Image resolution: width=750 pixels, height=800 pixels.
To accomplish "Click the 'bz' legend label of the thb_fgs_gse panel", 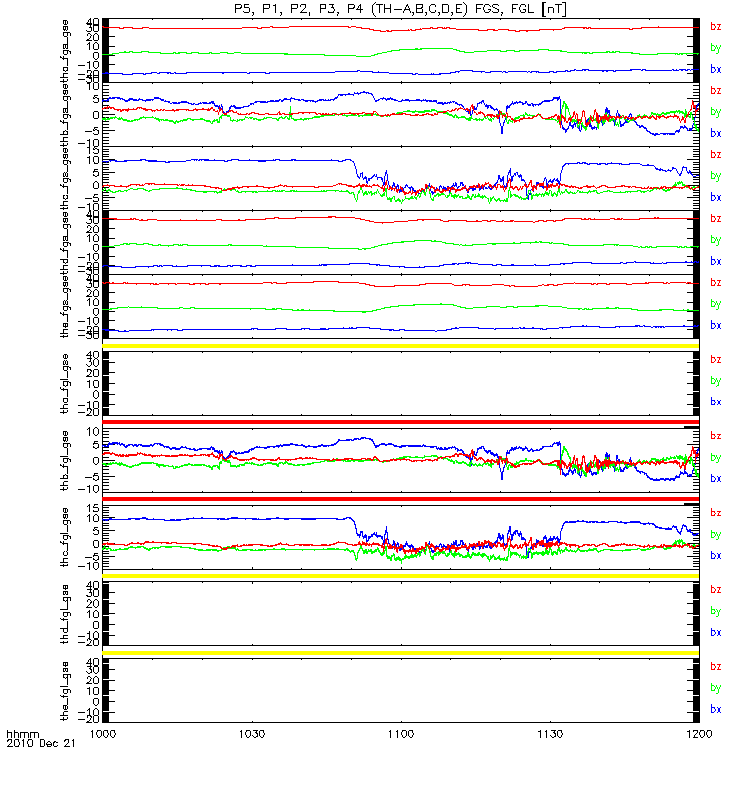I will pos(715,90).
